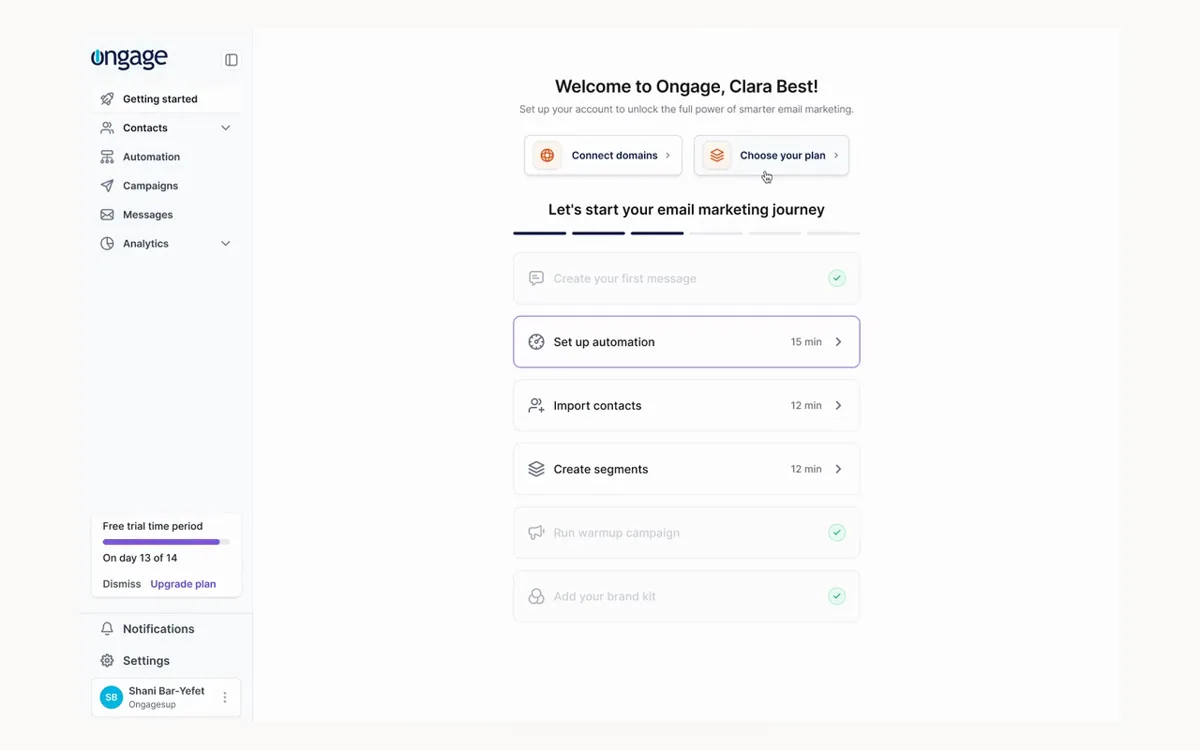Dismiss the free trial notice
Image resolution: width=1200 pixels, height=750 pixels.
[122, 584]
